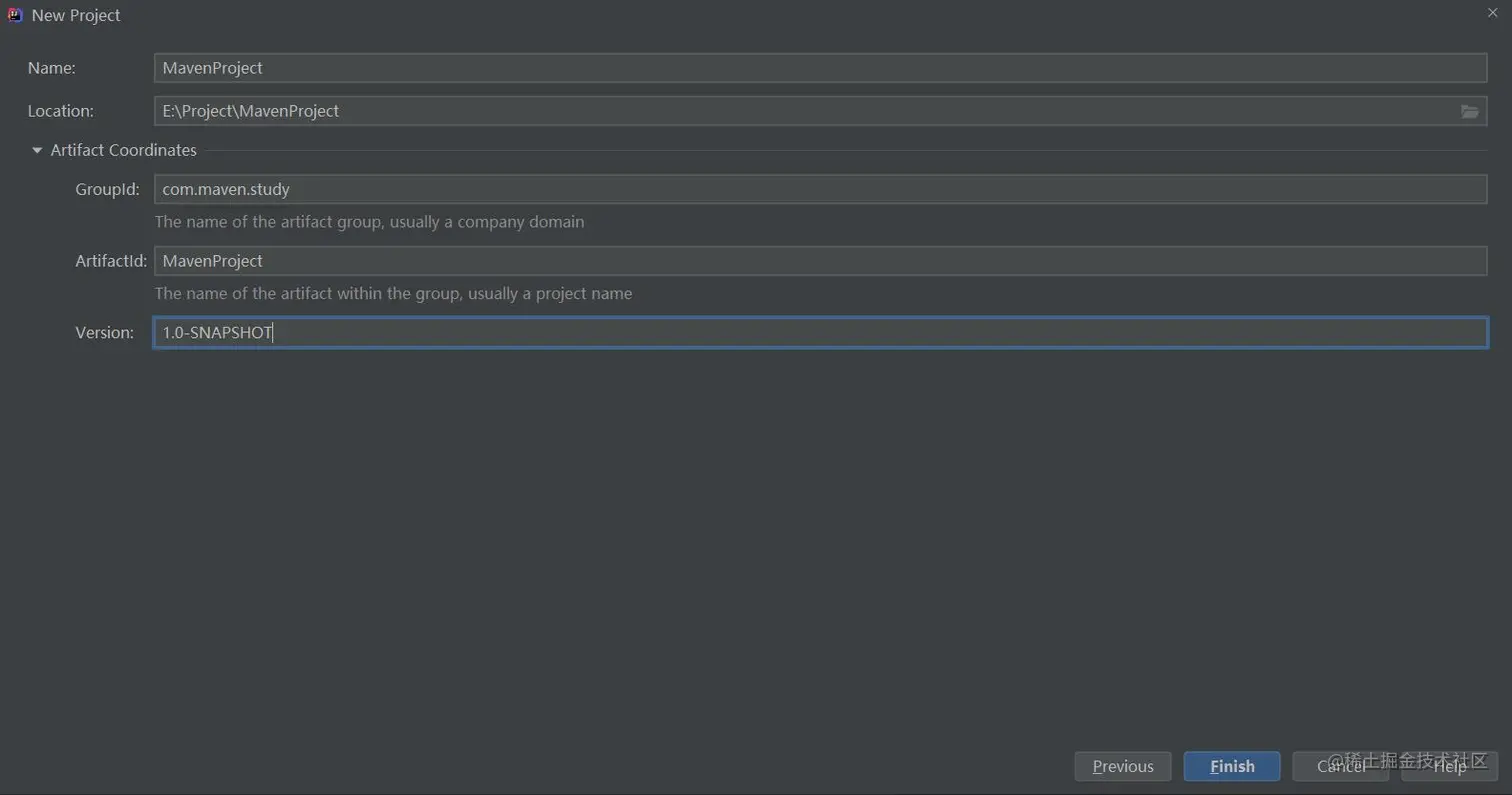Click the Version field 1.0-SNAPSHOT
Image resolution: width=1512 pixels, height=795 pixels.
tap(820, 333)
